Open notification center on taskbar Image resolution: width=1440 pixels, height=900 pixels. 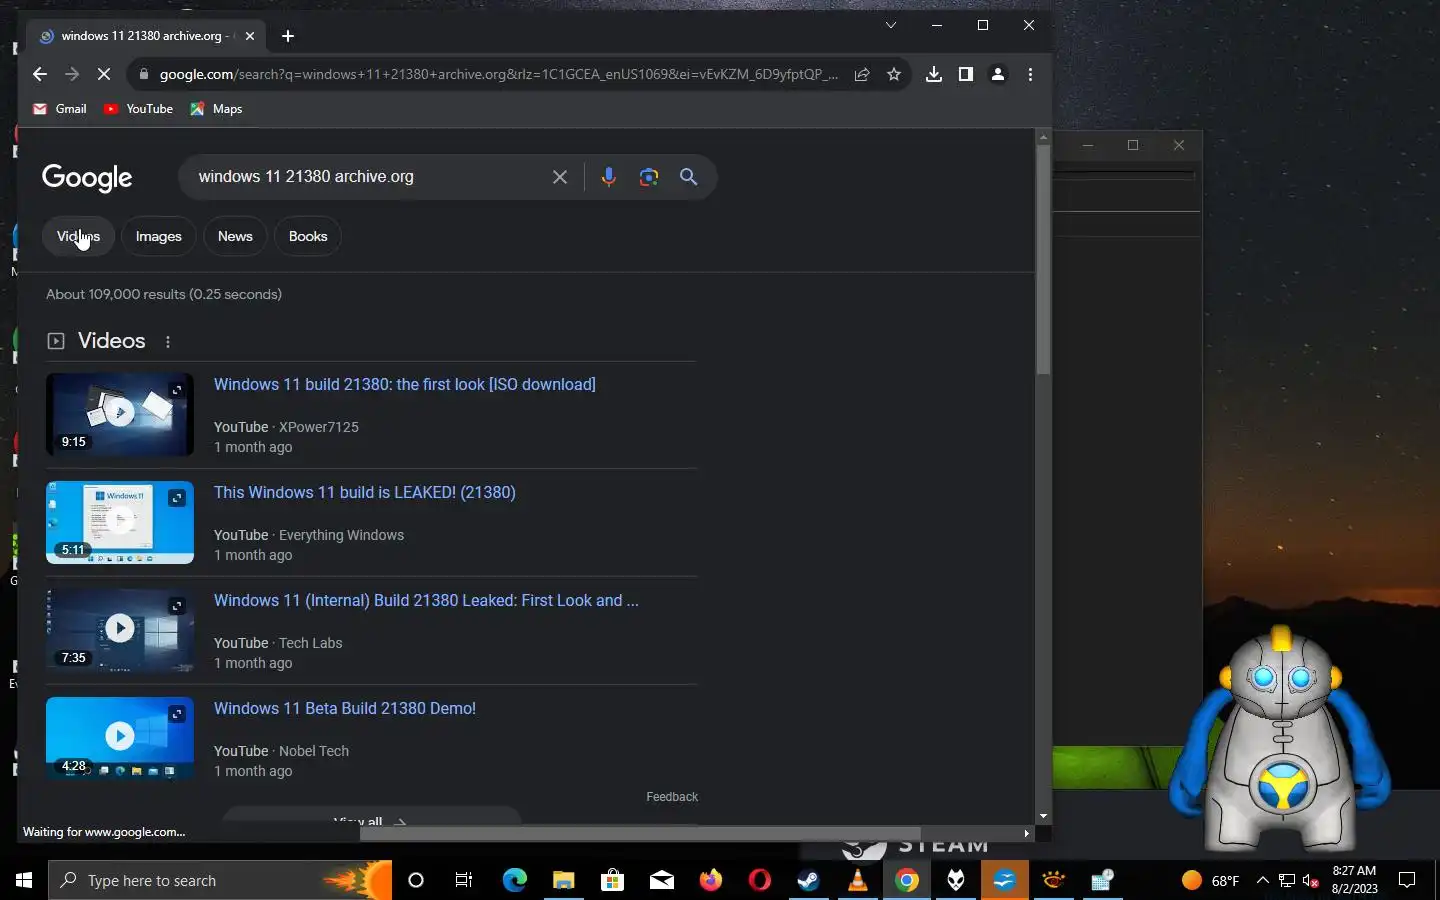(x=1407, y=880)
